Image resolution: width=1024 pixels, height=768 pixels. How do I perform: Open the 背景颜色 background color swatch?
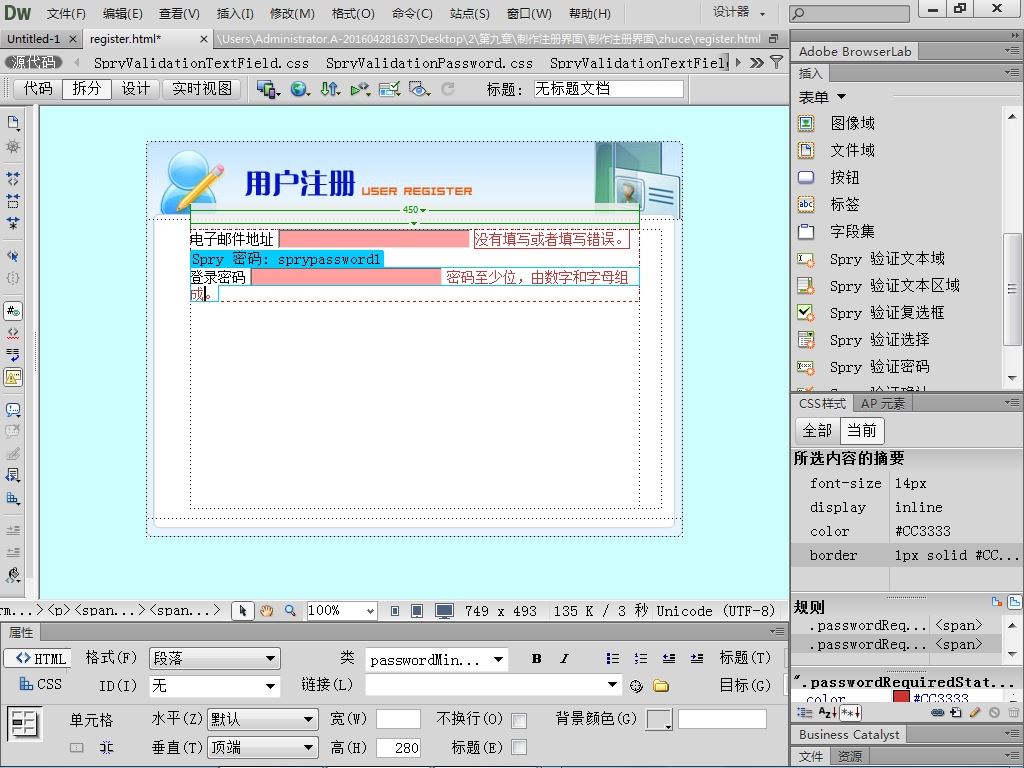pyautogui.click(x=659, y=720)
